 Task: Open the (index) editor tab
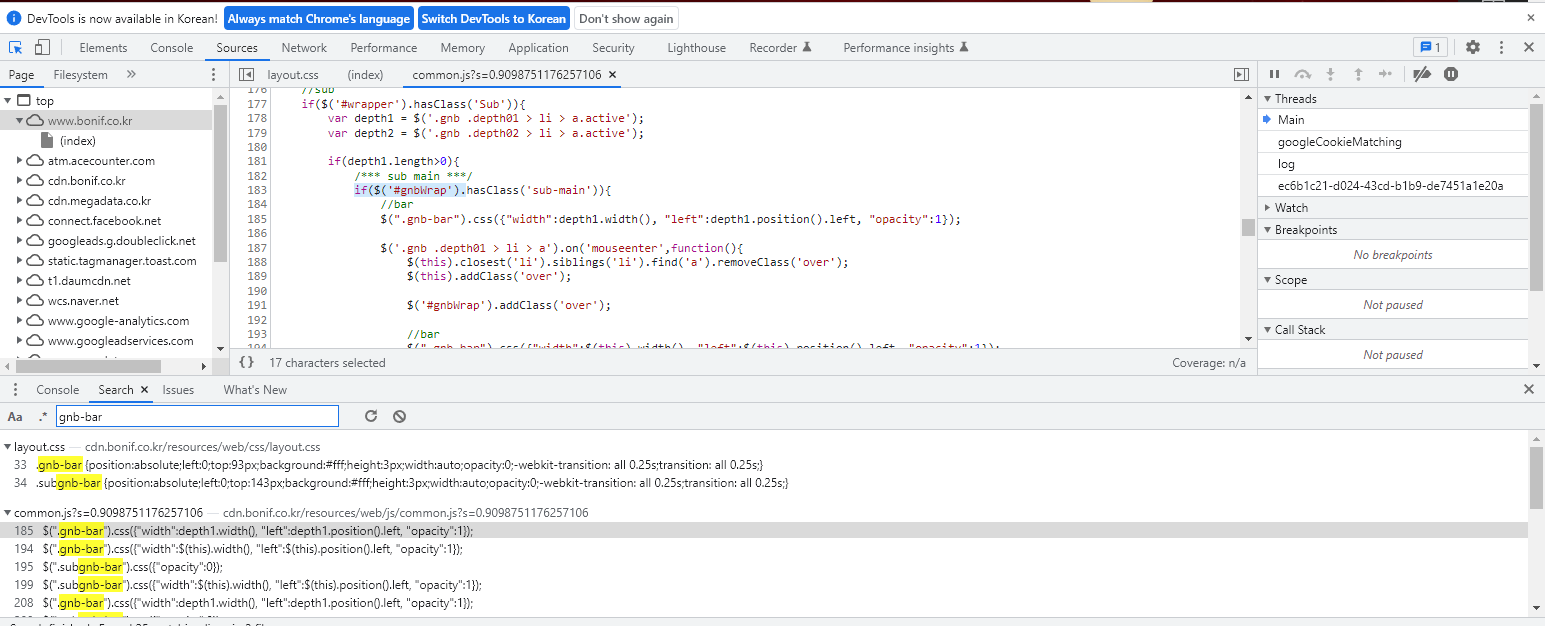365,75
